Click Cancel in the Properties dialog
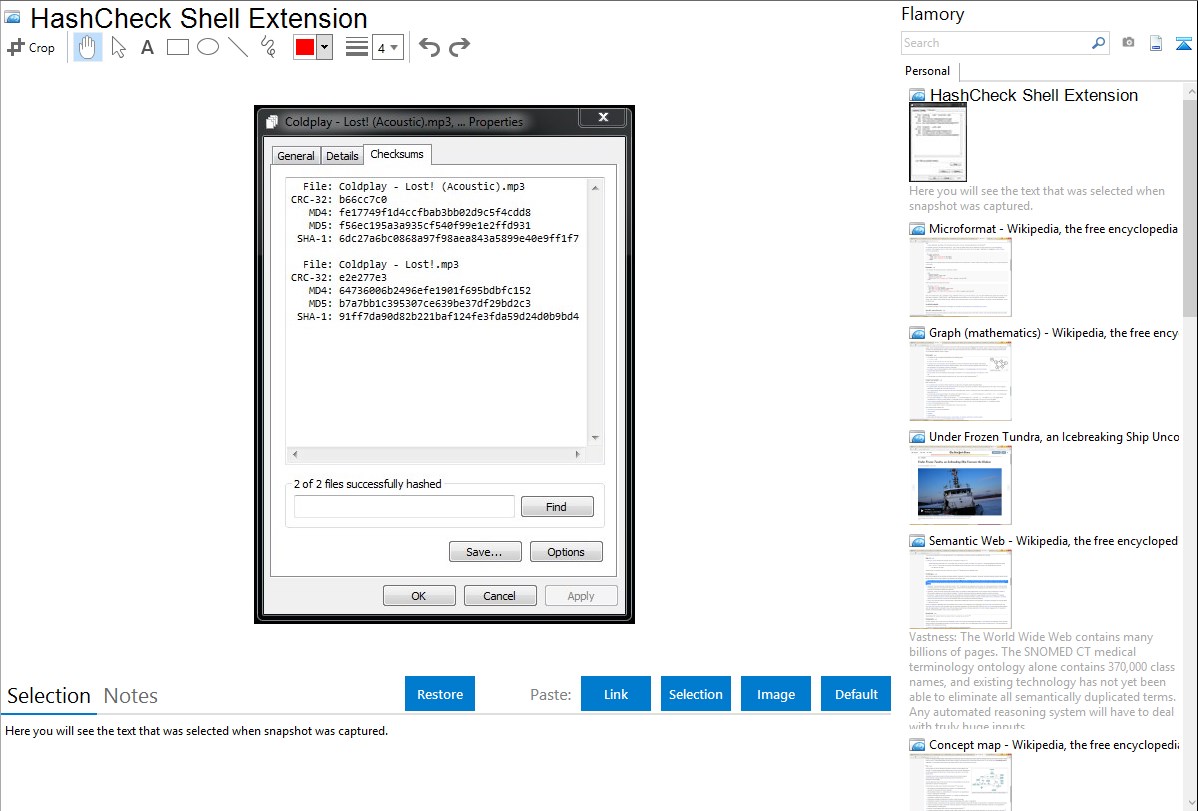This screenshot has width=1198, height=811. (500, 595)
